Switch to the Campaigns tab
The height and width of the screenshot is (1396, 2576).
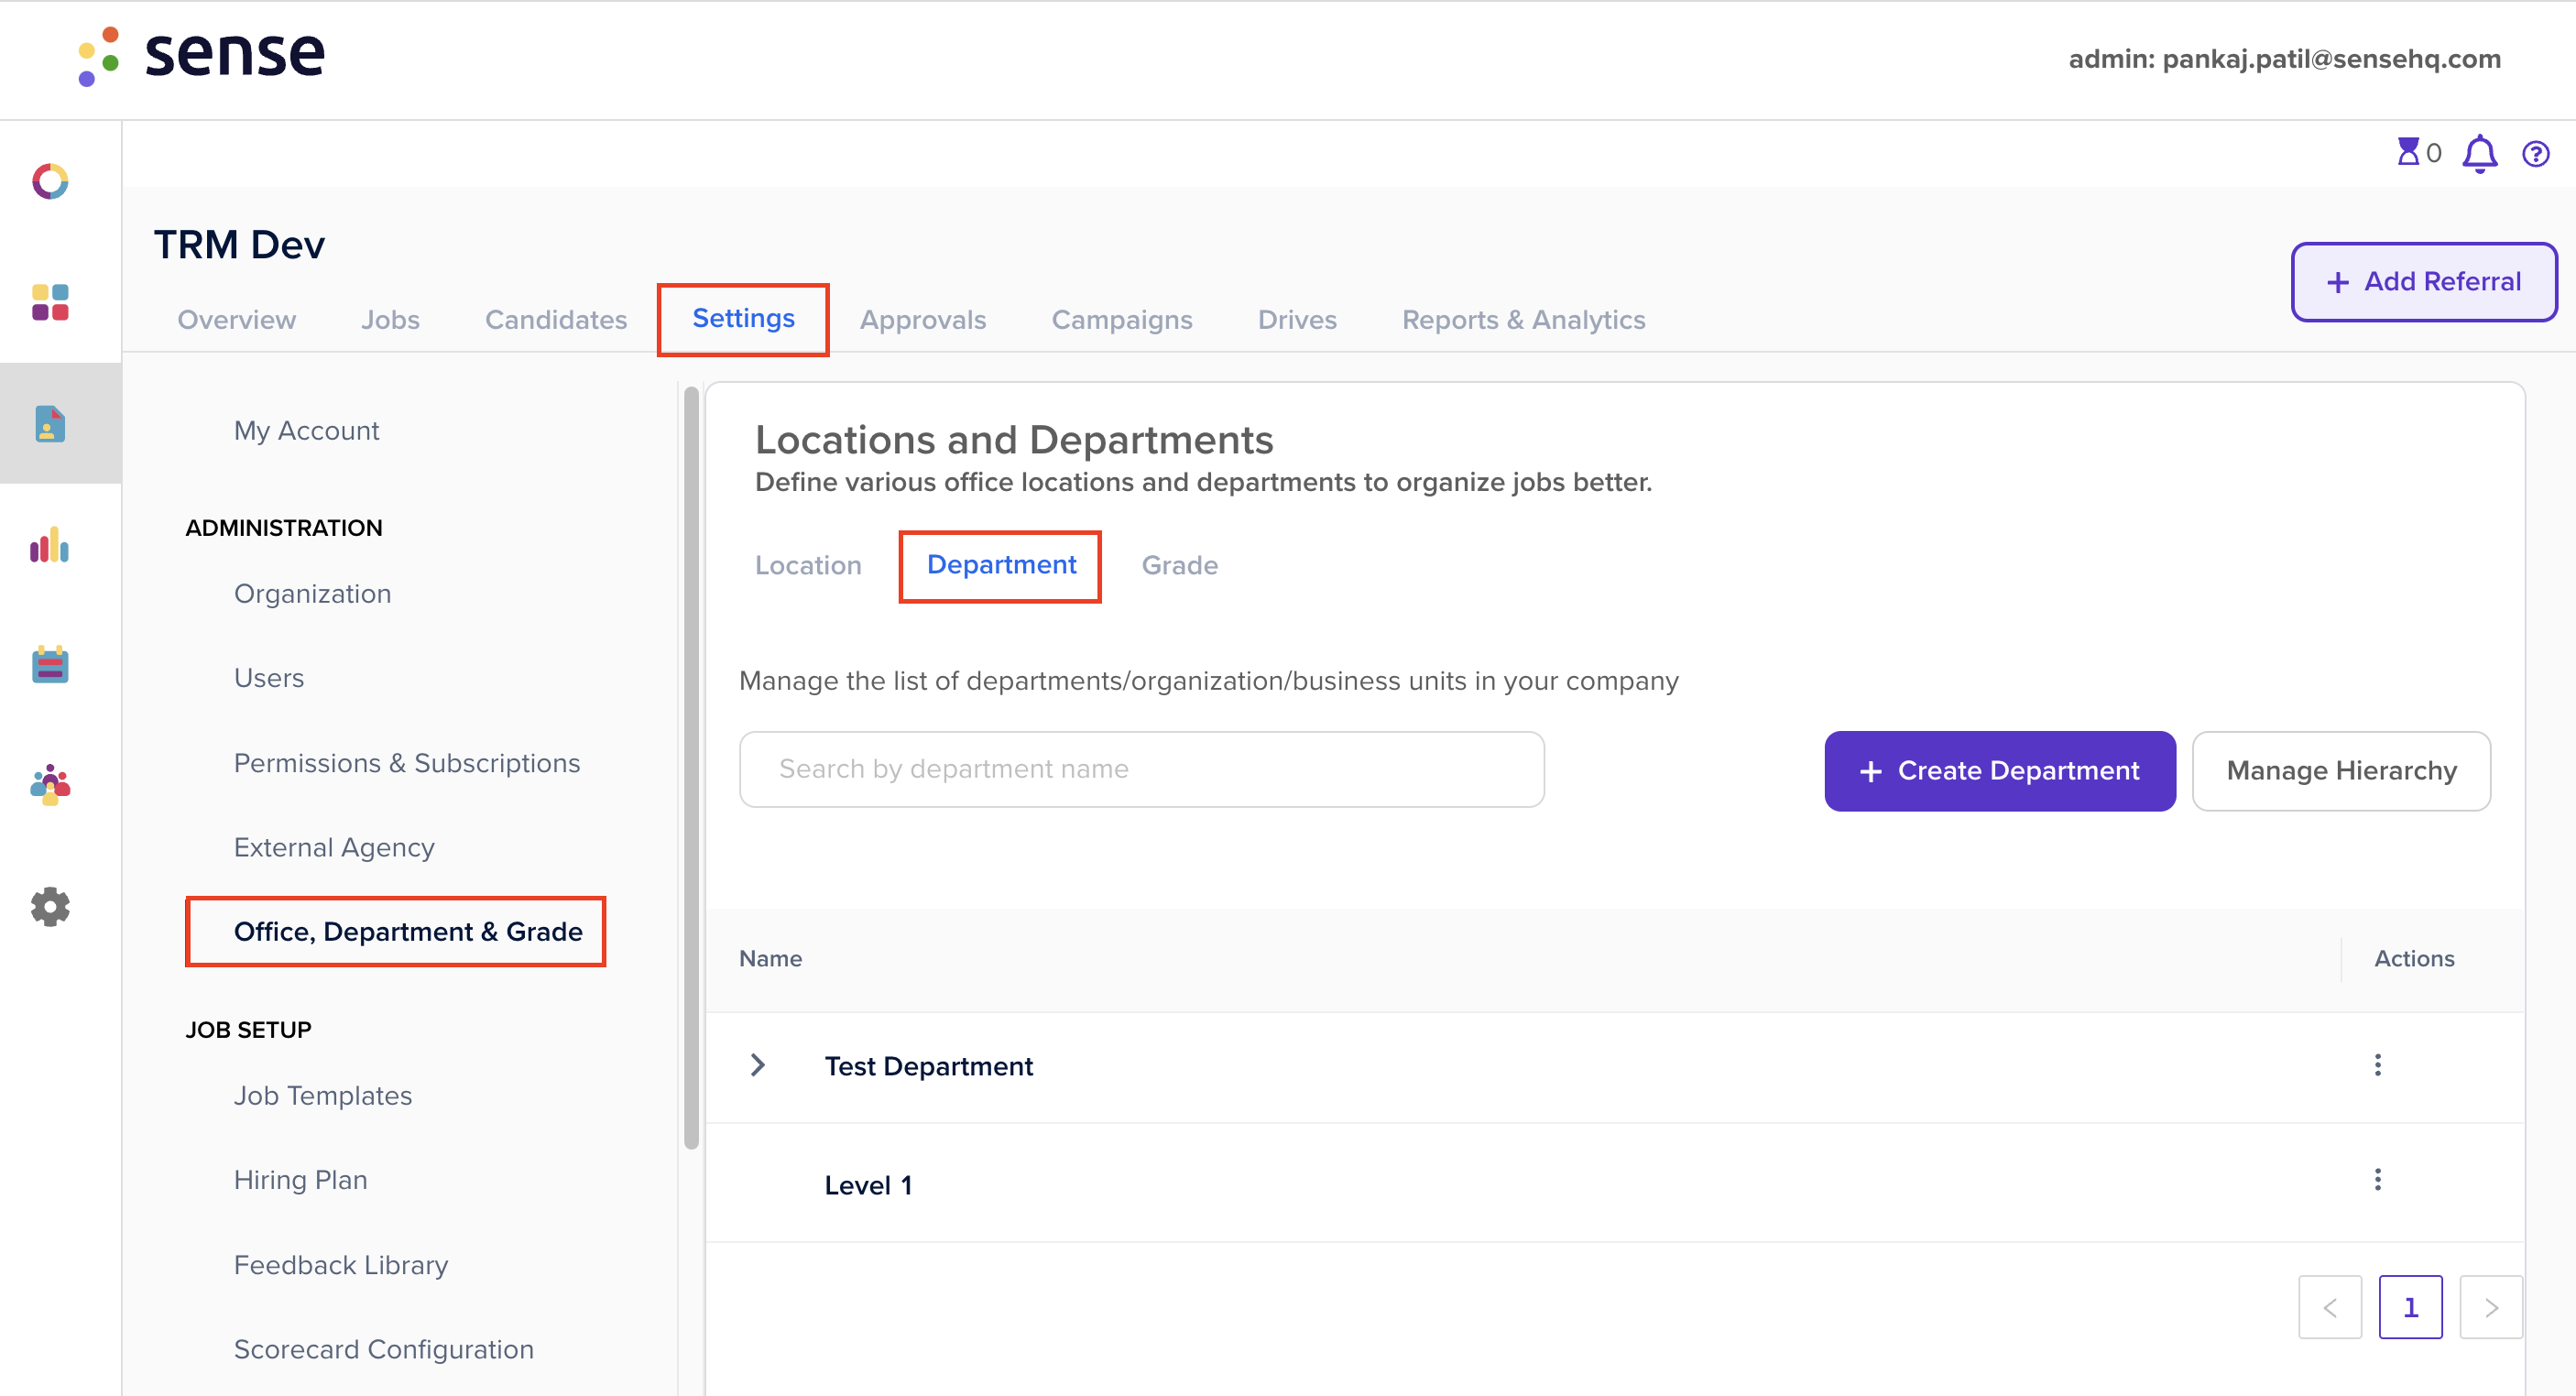click(x=1122, y=320)
